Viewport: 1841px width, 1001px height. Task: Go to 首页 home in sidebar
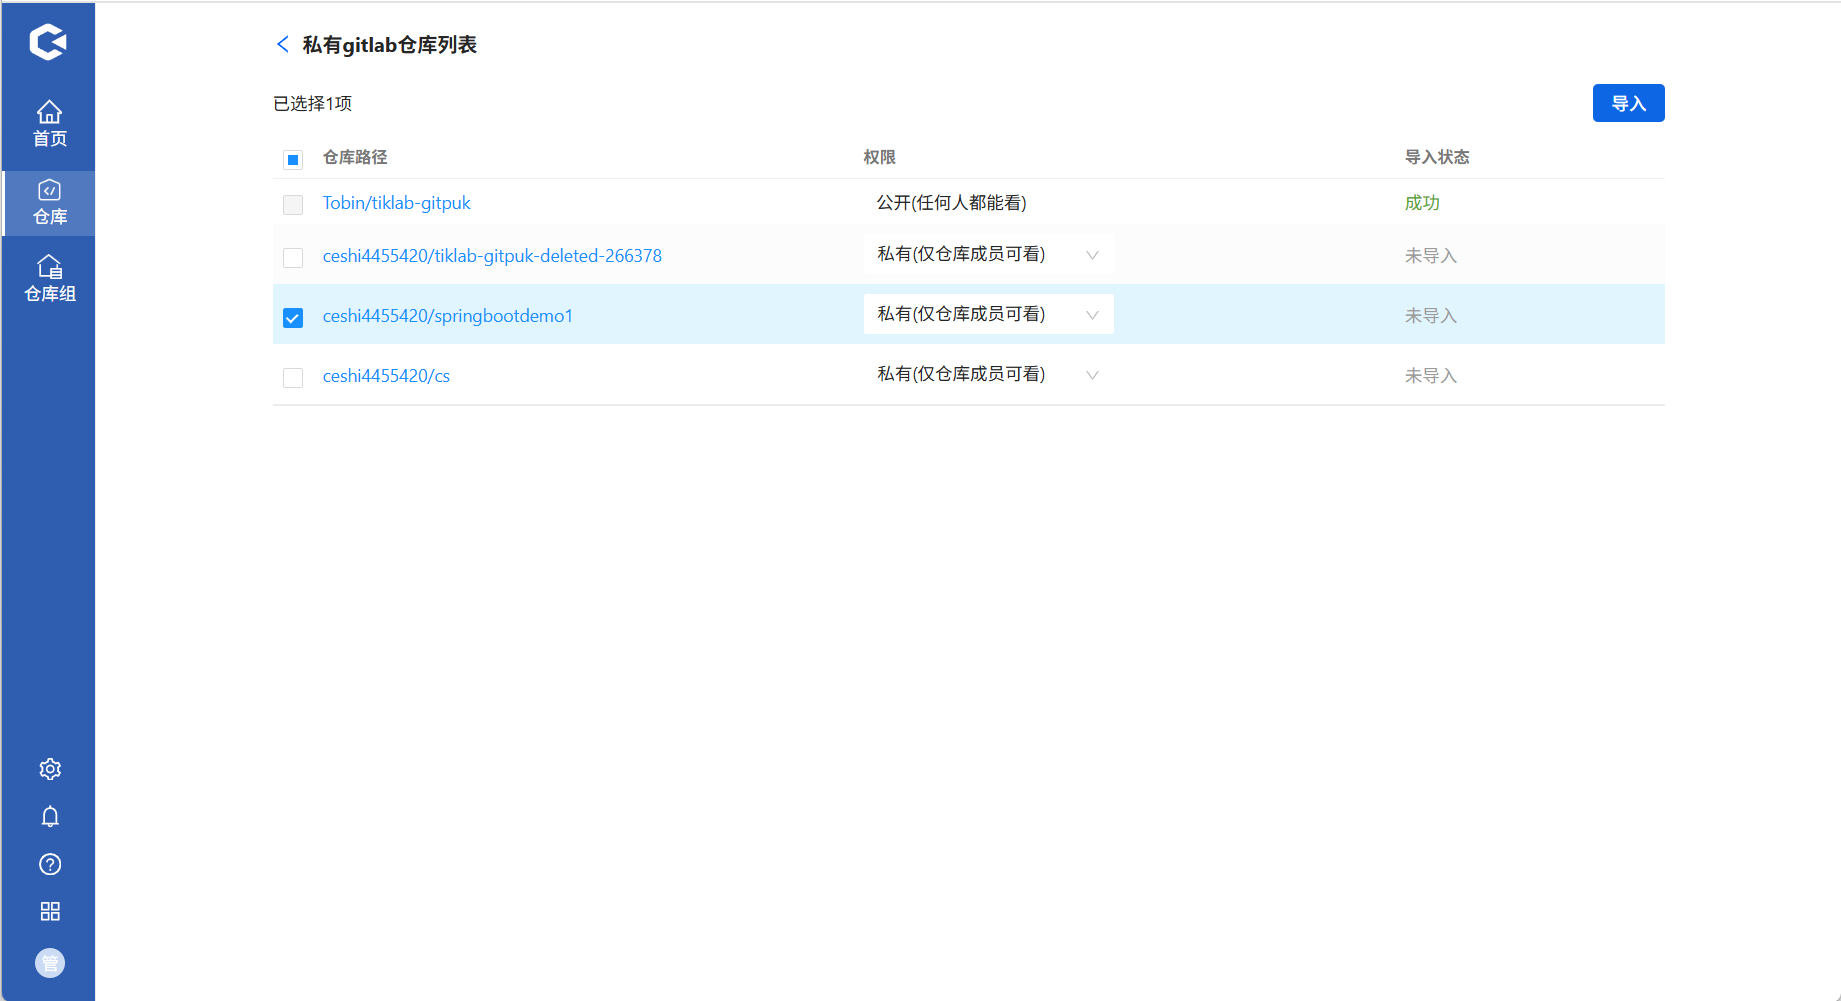pos(49,124)
